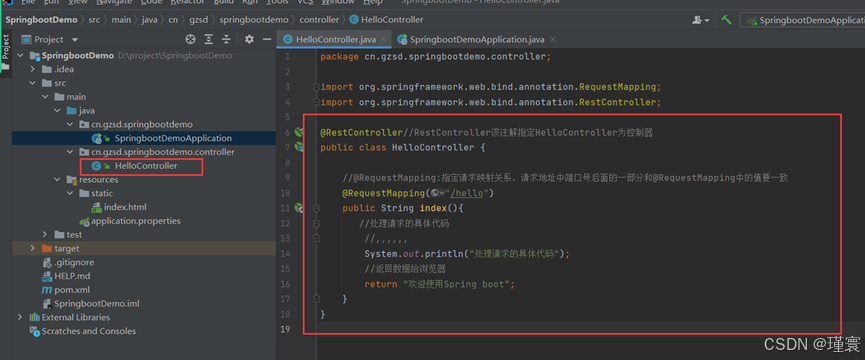
Task: Collapse the SpringbootDemo root node
Action: pos(20,56)
